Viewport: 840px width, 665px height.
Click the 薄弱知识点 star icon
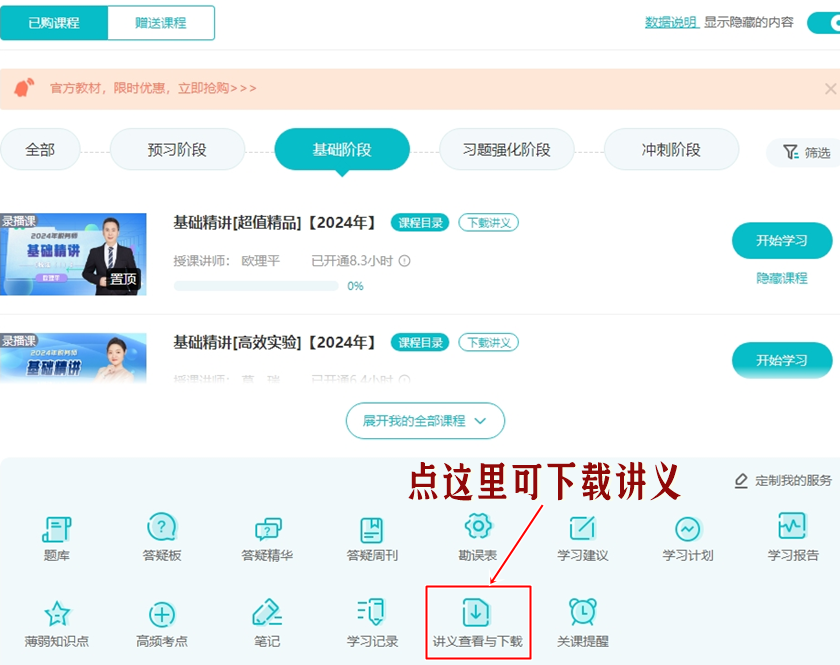(56, 613)
